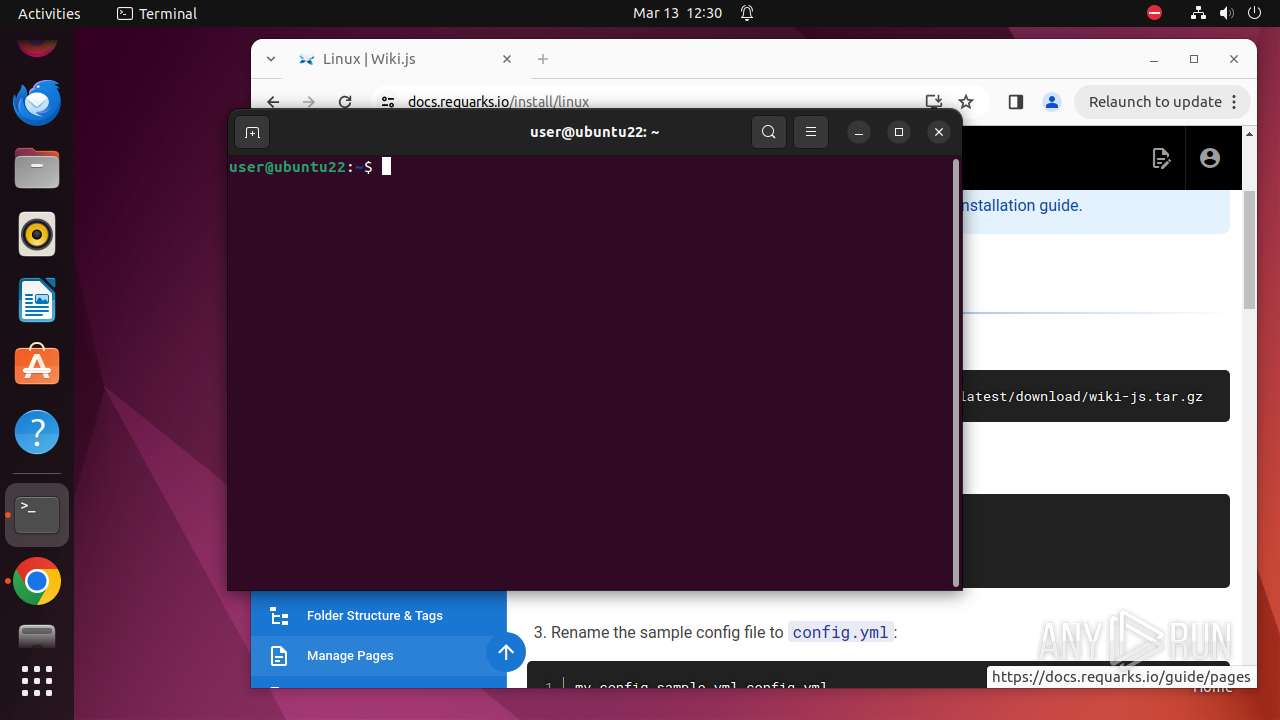Show Applications grid
Image resolution: width=1280 pixels, height=720 pixels.
(x=37, y=681)
